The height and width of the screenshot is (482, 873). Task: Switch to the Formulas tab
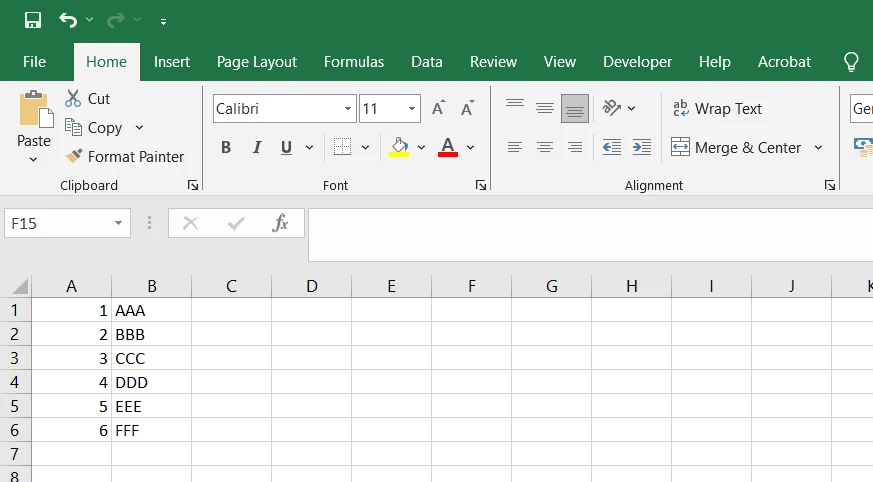(x=354, y=62)
